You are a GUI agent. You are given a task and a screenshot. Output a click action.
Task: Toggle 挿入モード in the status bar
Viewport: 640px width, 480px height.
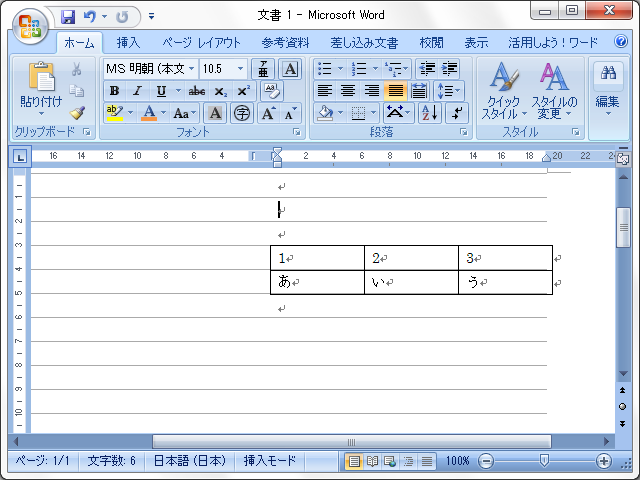pos(270,461)
